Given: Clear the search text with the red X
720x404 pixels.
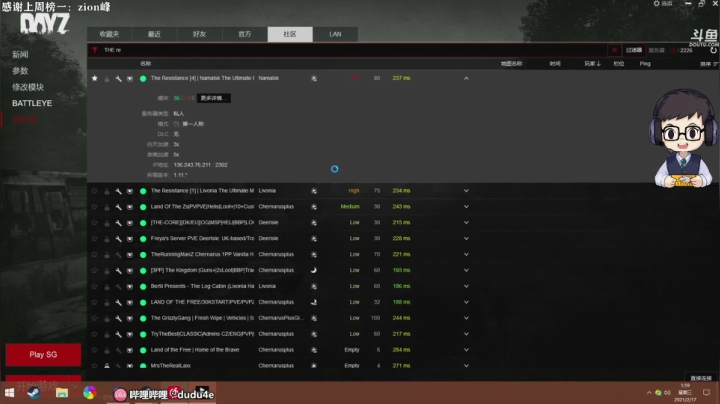Looking at the screenshot, I should pos(614,50).
